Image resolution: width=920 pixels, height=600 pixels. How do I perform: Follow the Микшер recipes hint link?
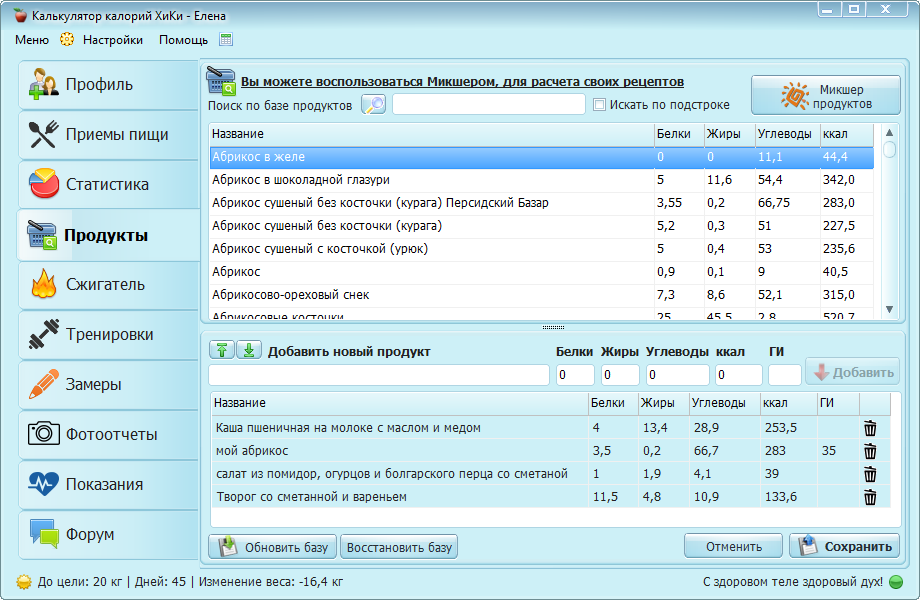coord(462,82)
